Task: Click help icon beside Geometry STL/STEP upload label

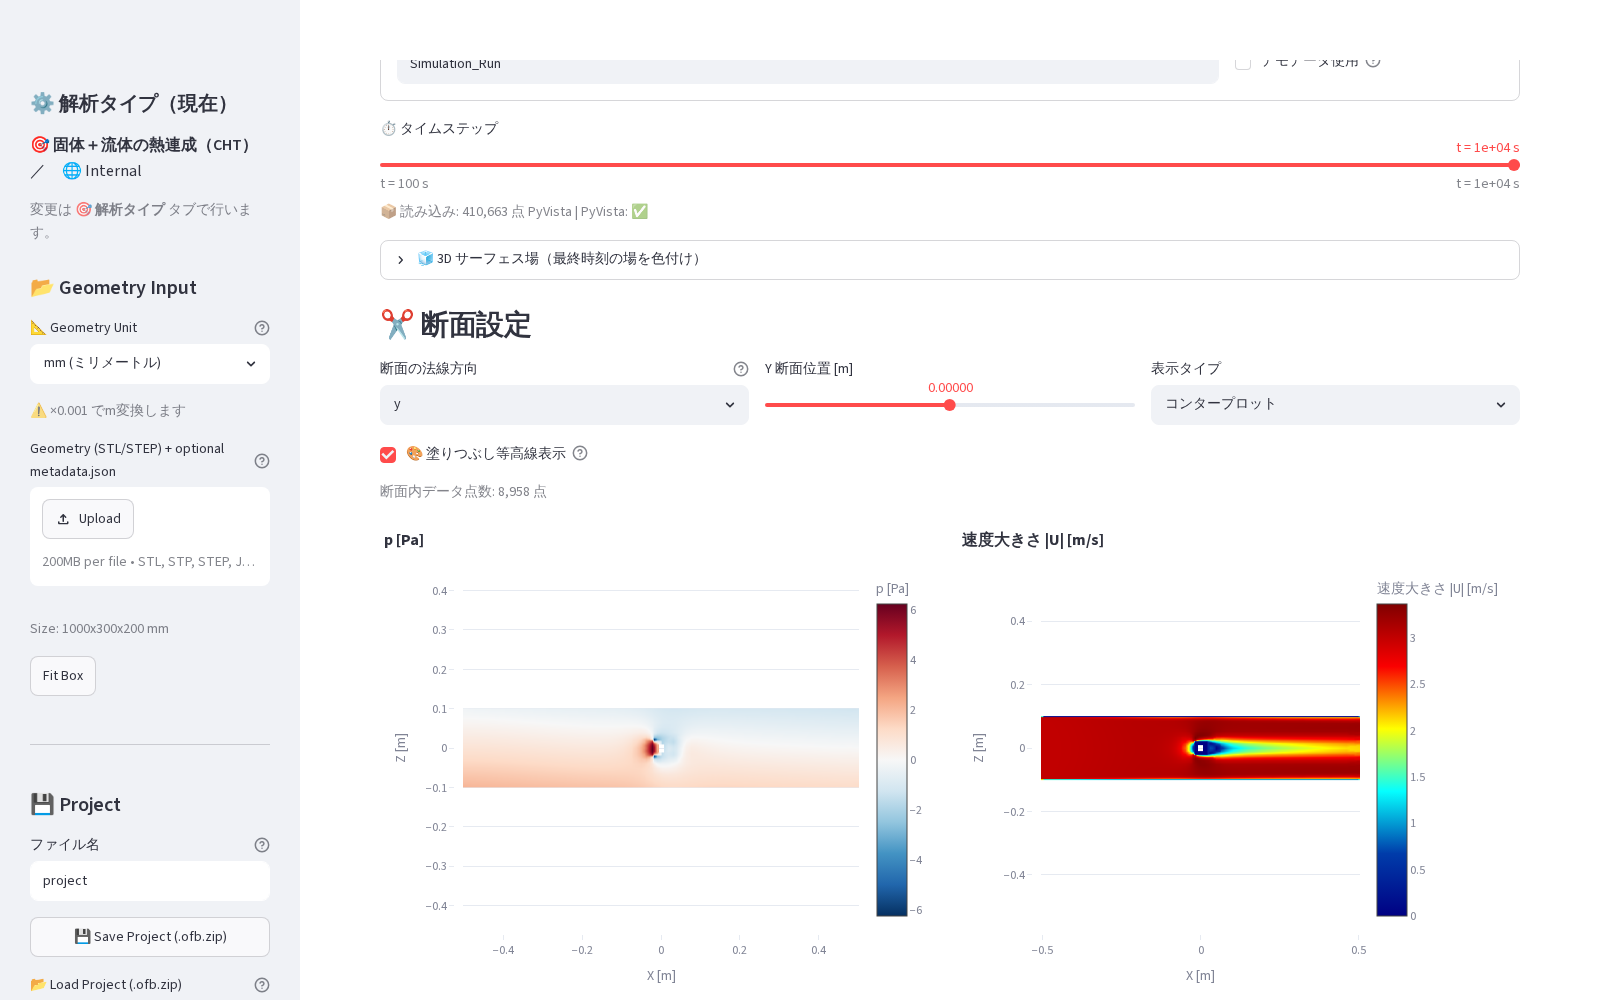Action: pos(262,461)
